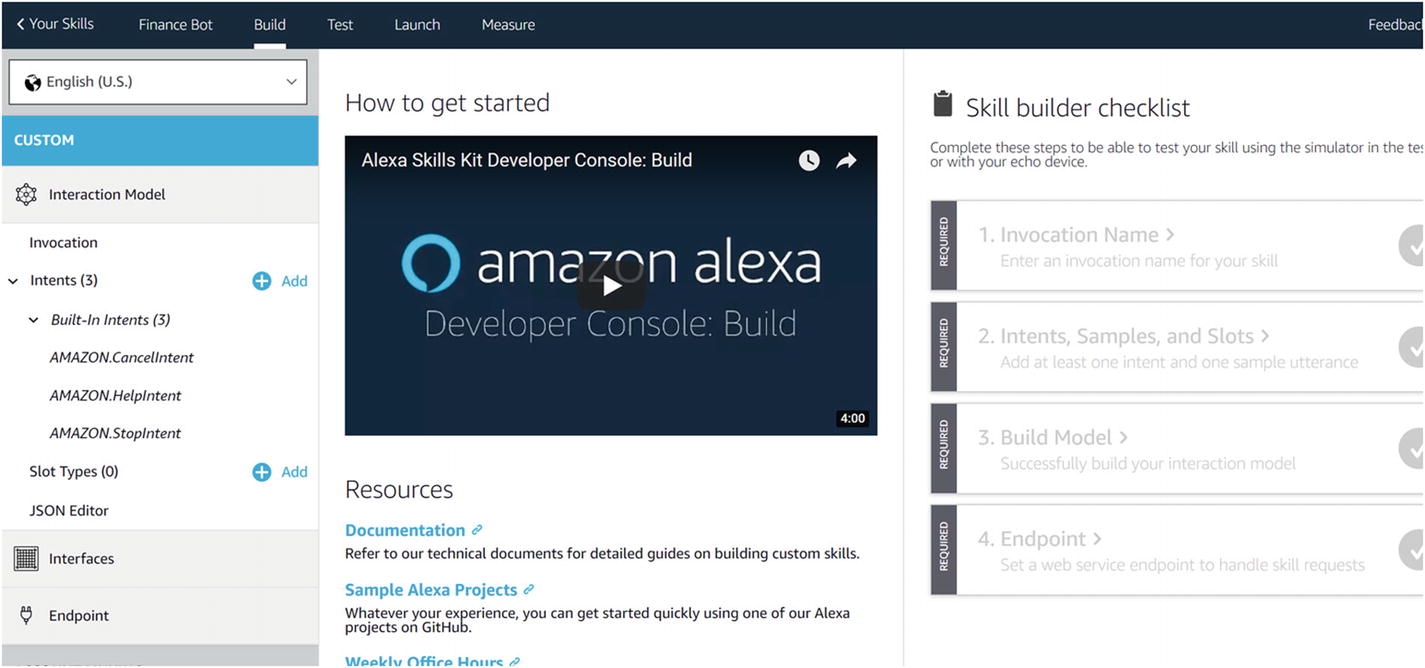Collapse the Intents (3) chevron
Image resolution: width=1425 pixels, height=668 pixels.
[13, 281]
